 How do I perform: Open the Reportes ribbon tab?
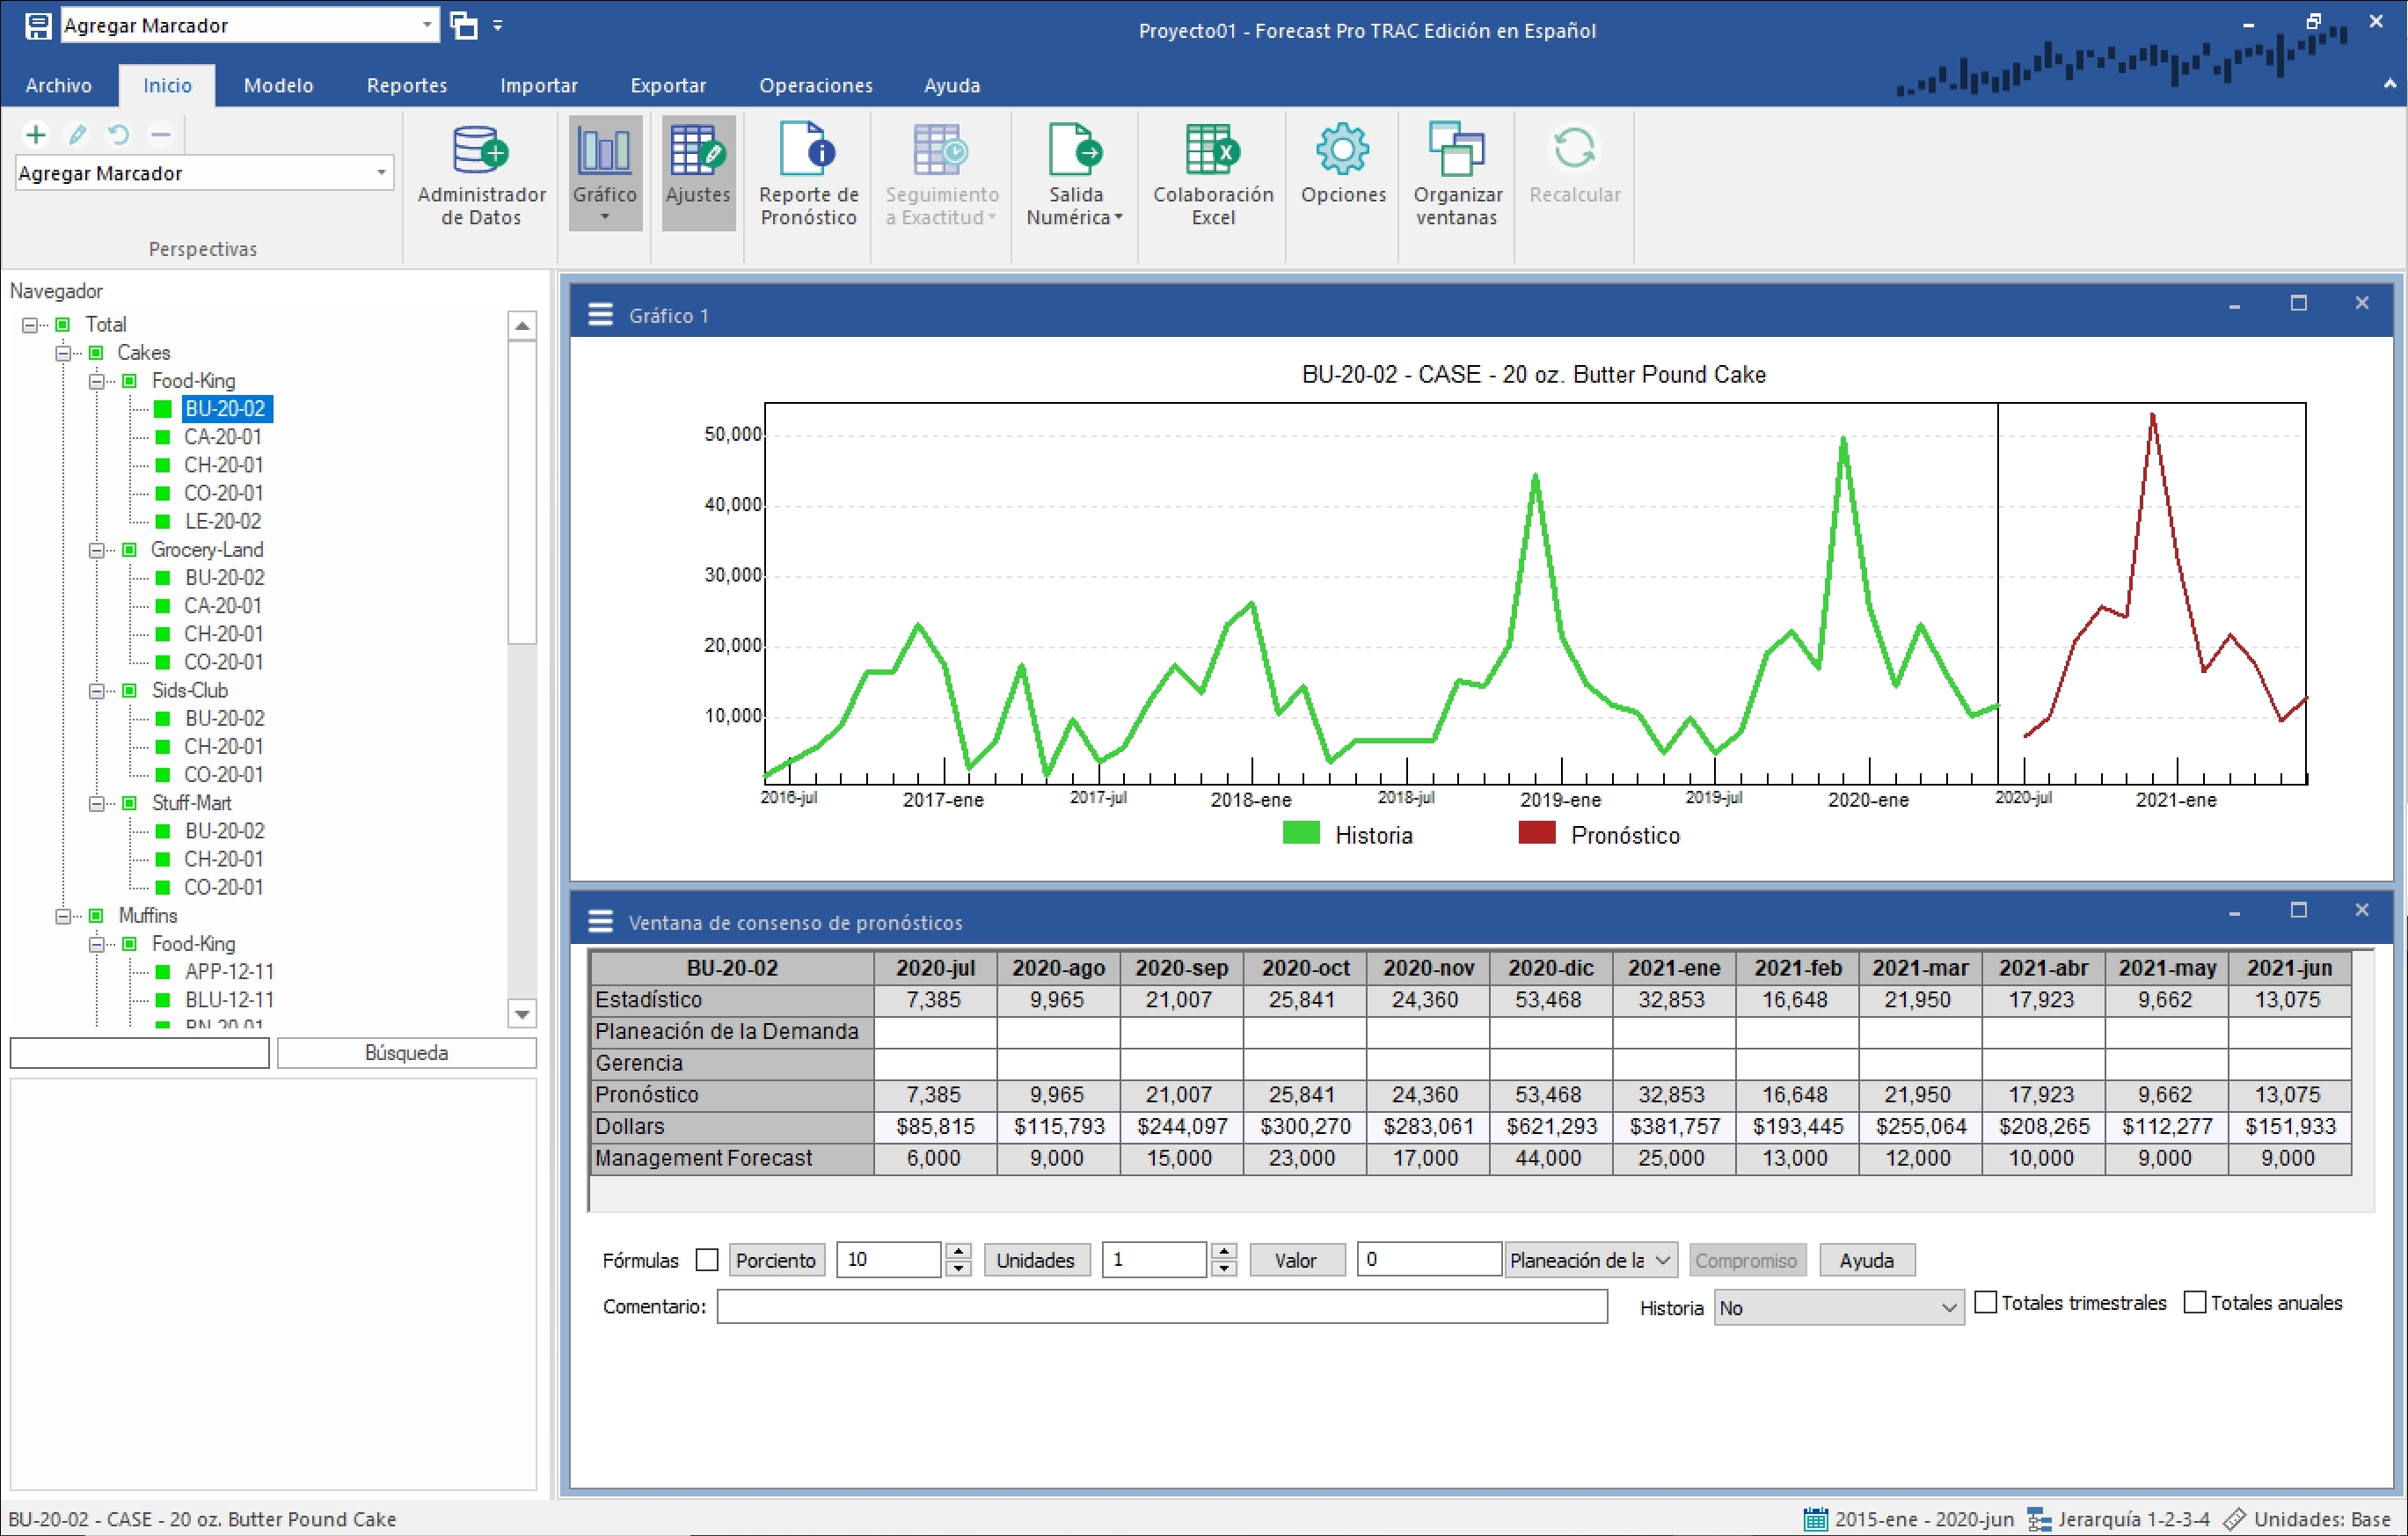[406, 86]
